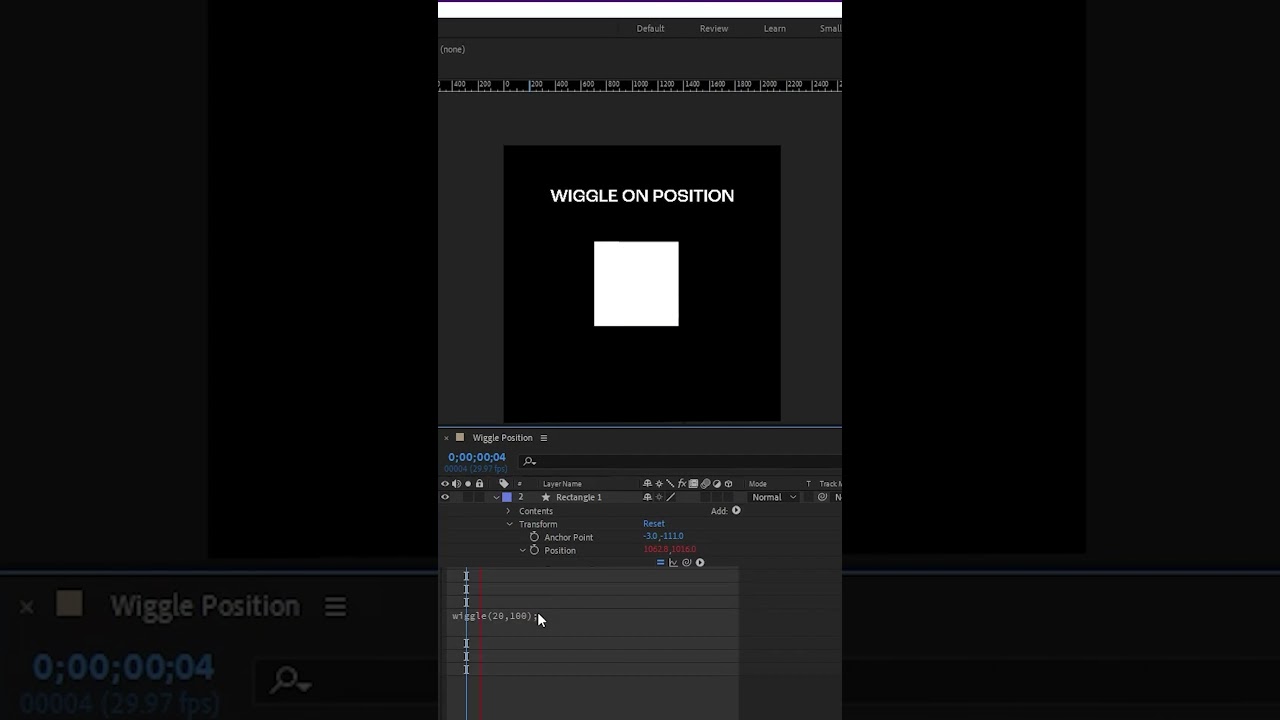The width and height of the screenshot is (1280, 720).
Task: Select the Rectangle 1 layer name
Action: [579, 497]
